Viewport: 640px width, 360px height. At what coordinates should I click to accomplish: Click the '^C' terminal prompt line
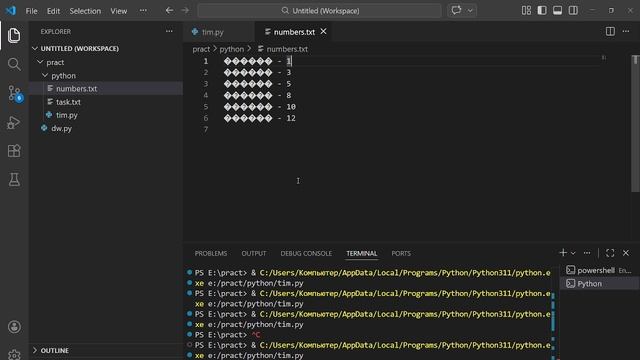227,335
